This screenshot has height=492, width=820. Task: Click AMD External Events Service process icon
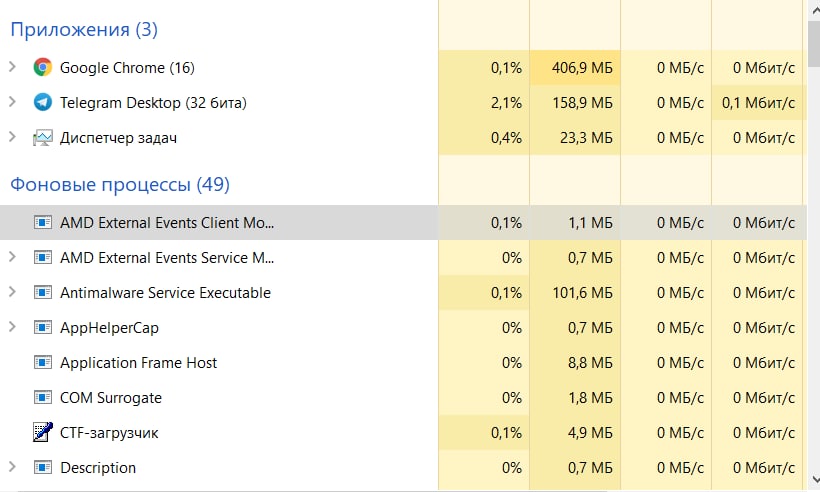click(43, 258)
